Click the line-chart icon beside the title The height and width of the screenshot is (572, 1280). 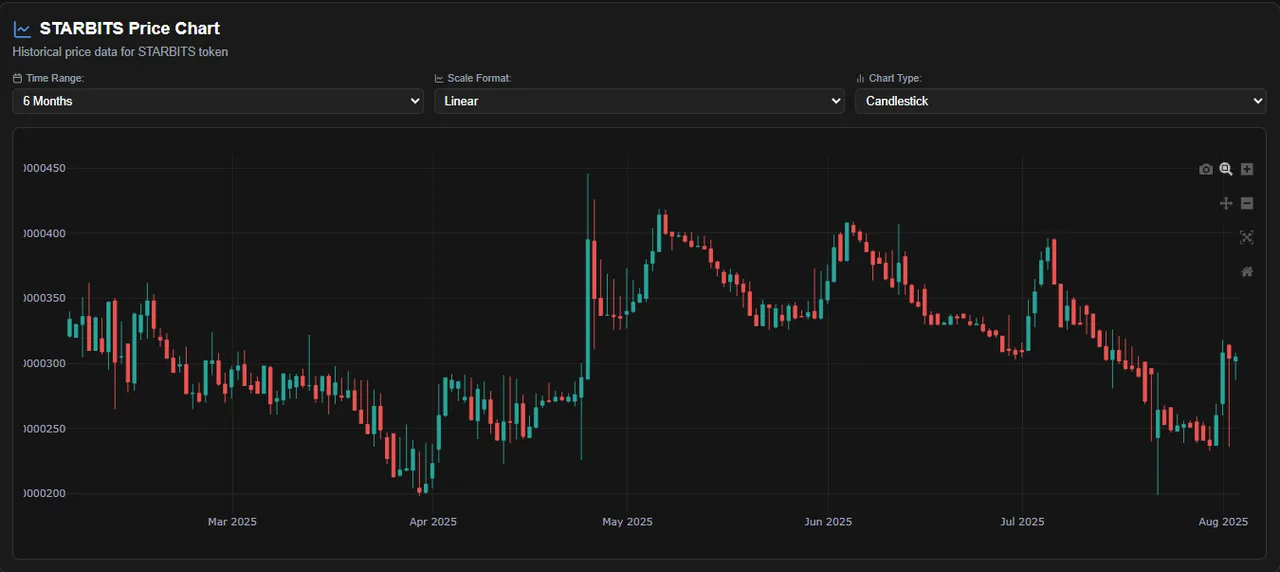point(22,29)
